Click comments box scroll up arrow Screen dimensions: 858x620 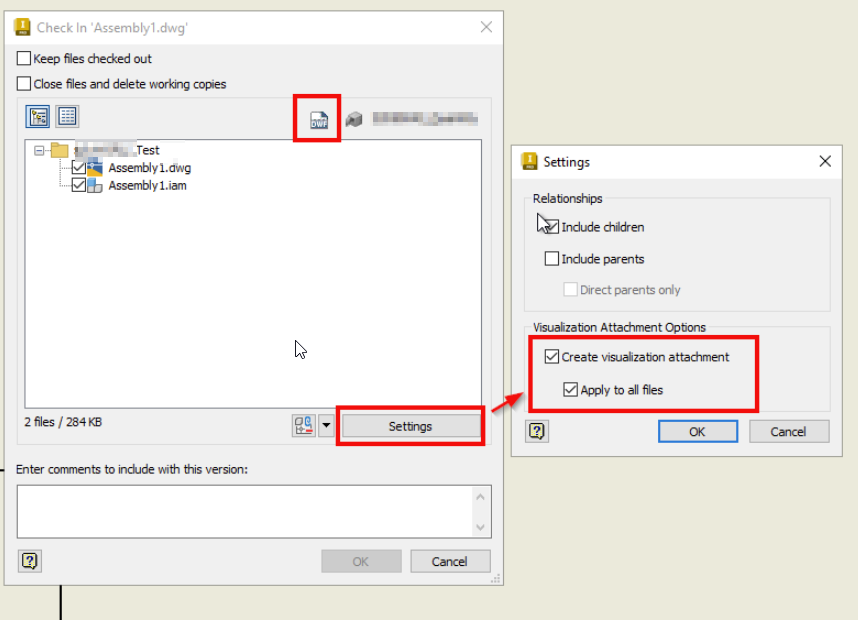coord(480,496)
